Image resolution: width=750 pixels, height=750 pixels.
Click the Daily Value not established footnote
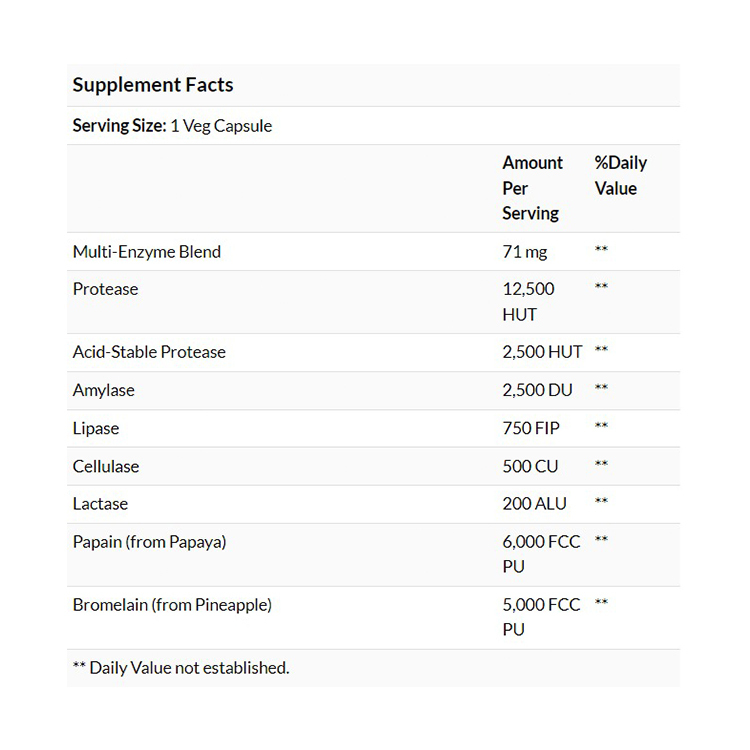pyautogui.click(x=181, y=668)
